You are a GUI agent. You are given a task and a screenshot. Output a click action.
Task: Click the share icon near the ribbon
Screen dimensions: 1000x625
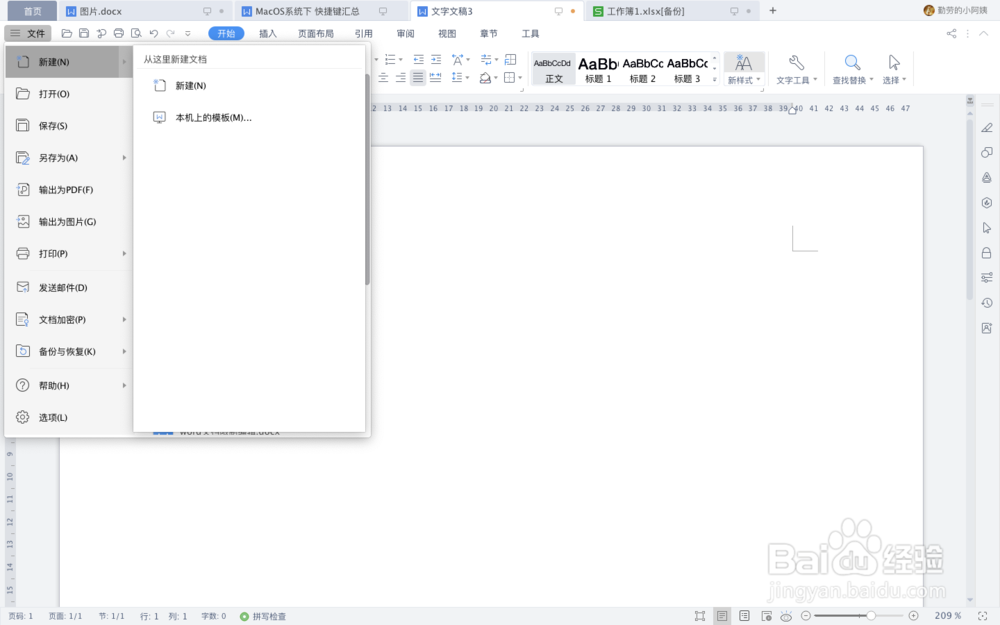coord(951,33)
